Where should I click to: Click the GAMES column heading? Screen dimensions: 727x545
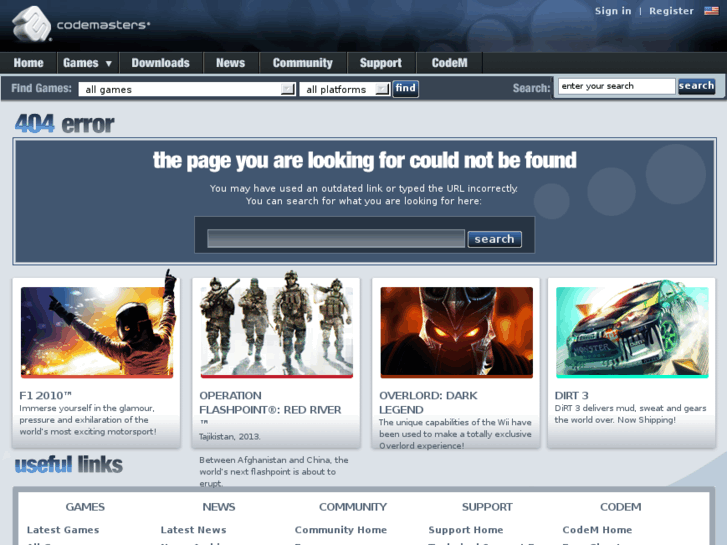click(85, 507)
